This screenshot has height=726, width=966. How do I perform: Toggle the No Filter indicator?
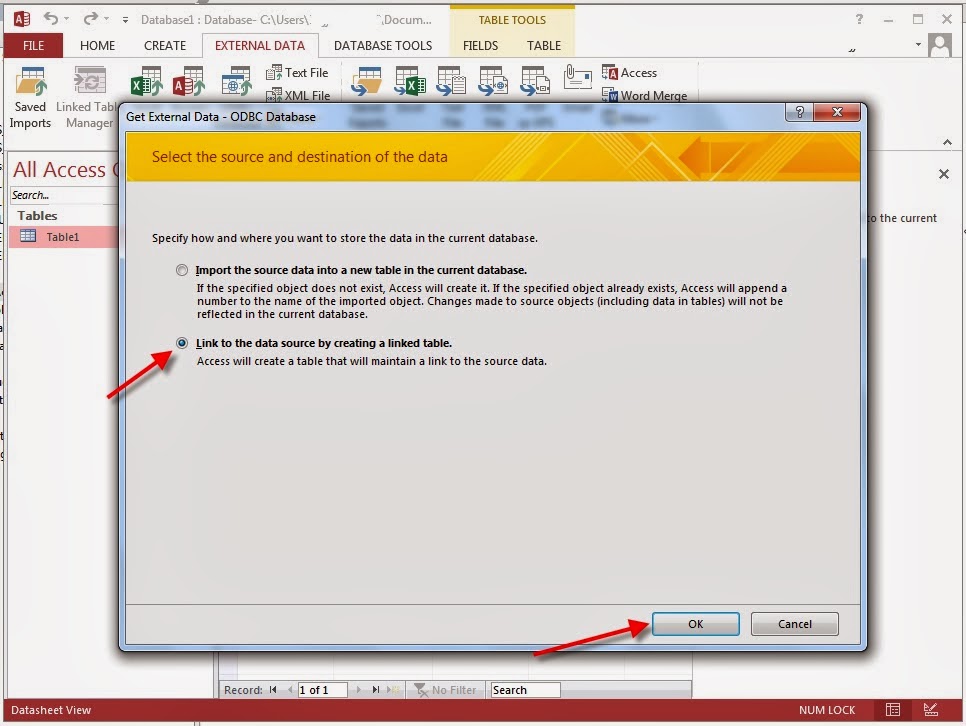click(445, 690)
